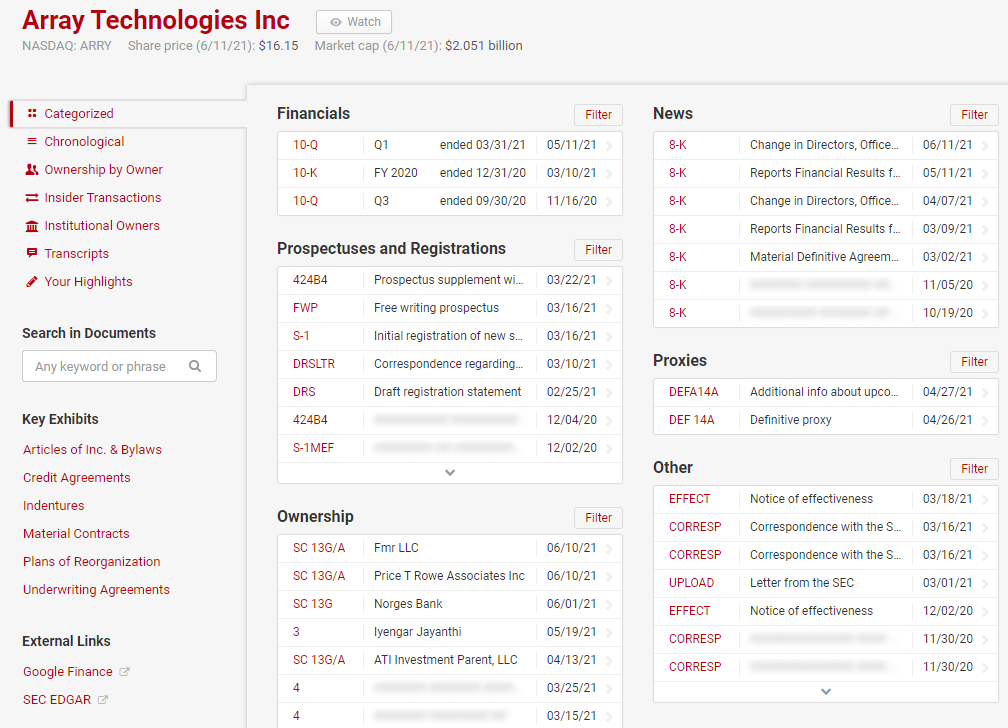The image size is (1008, 728).
Task: Filter the Proxies section
Action: tap(975, 361)
